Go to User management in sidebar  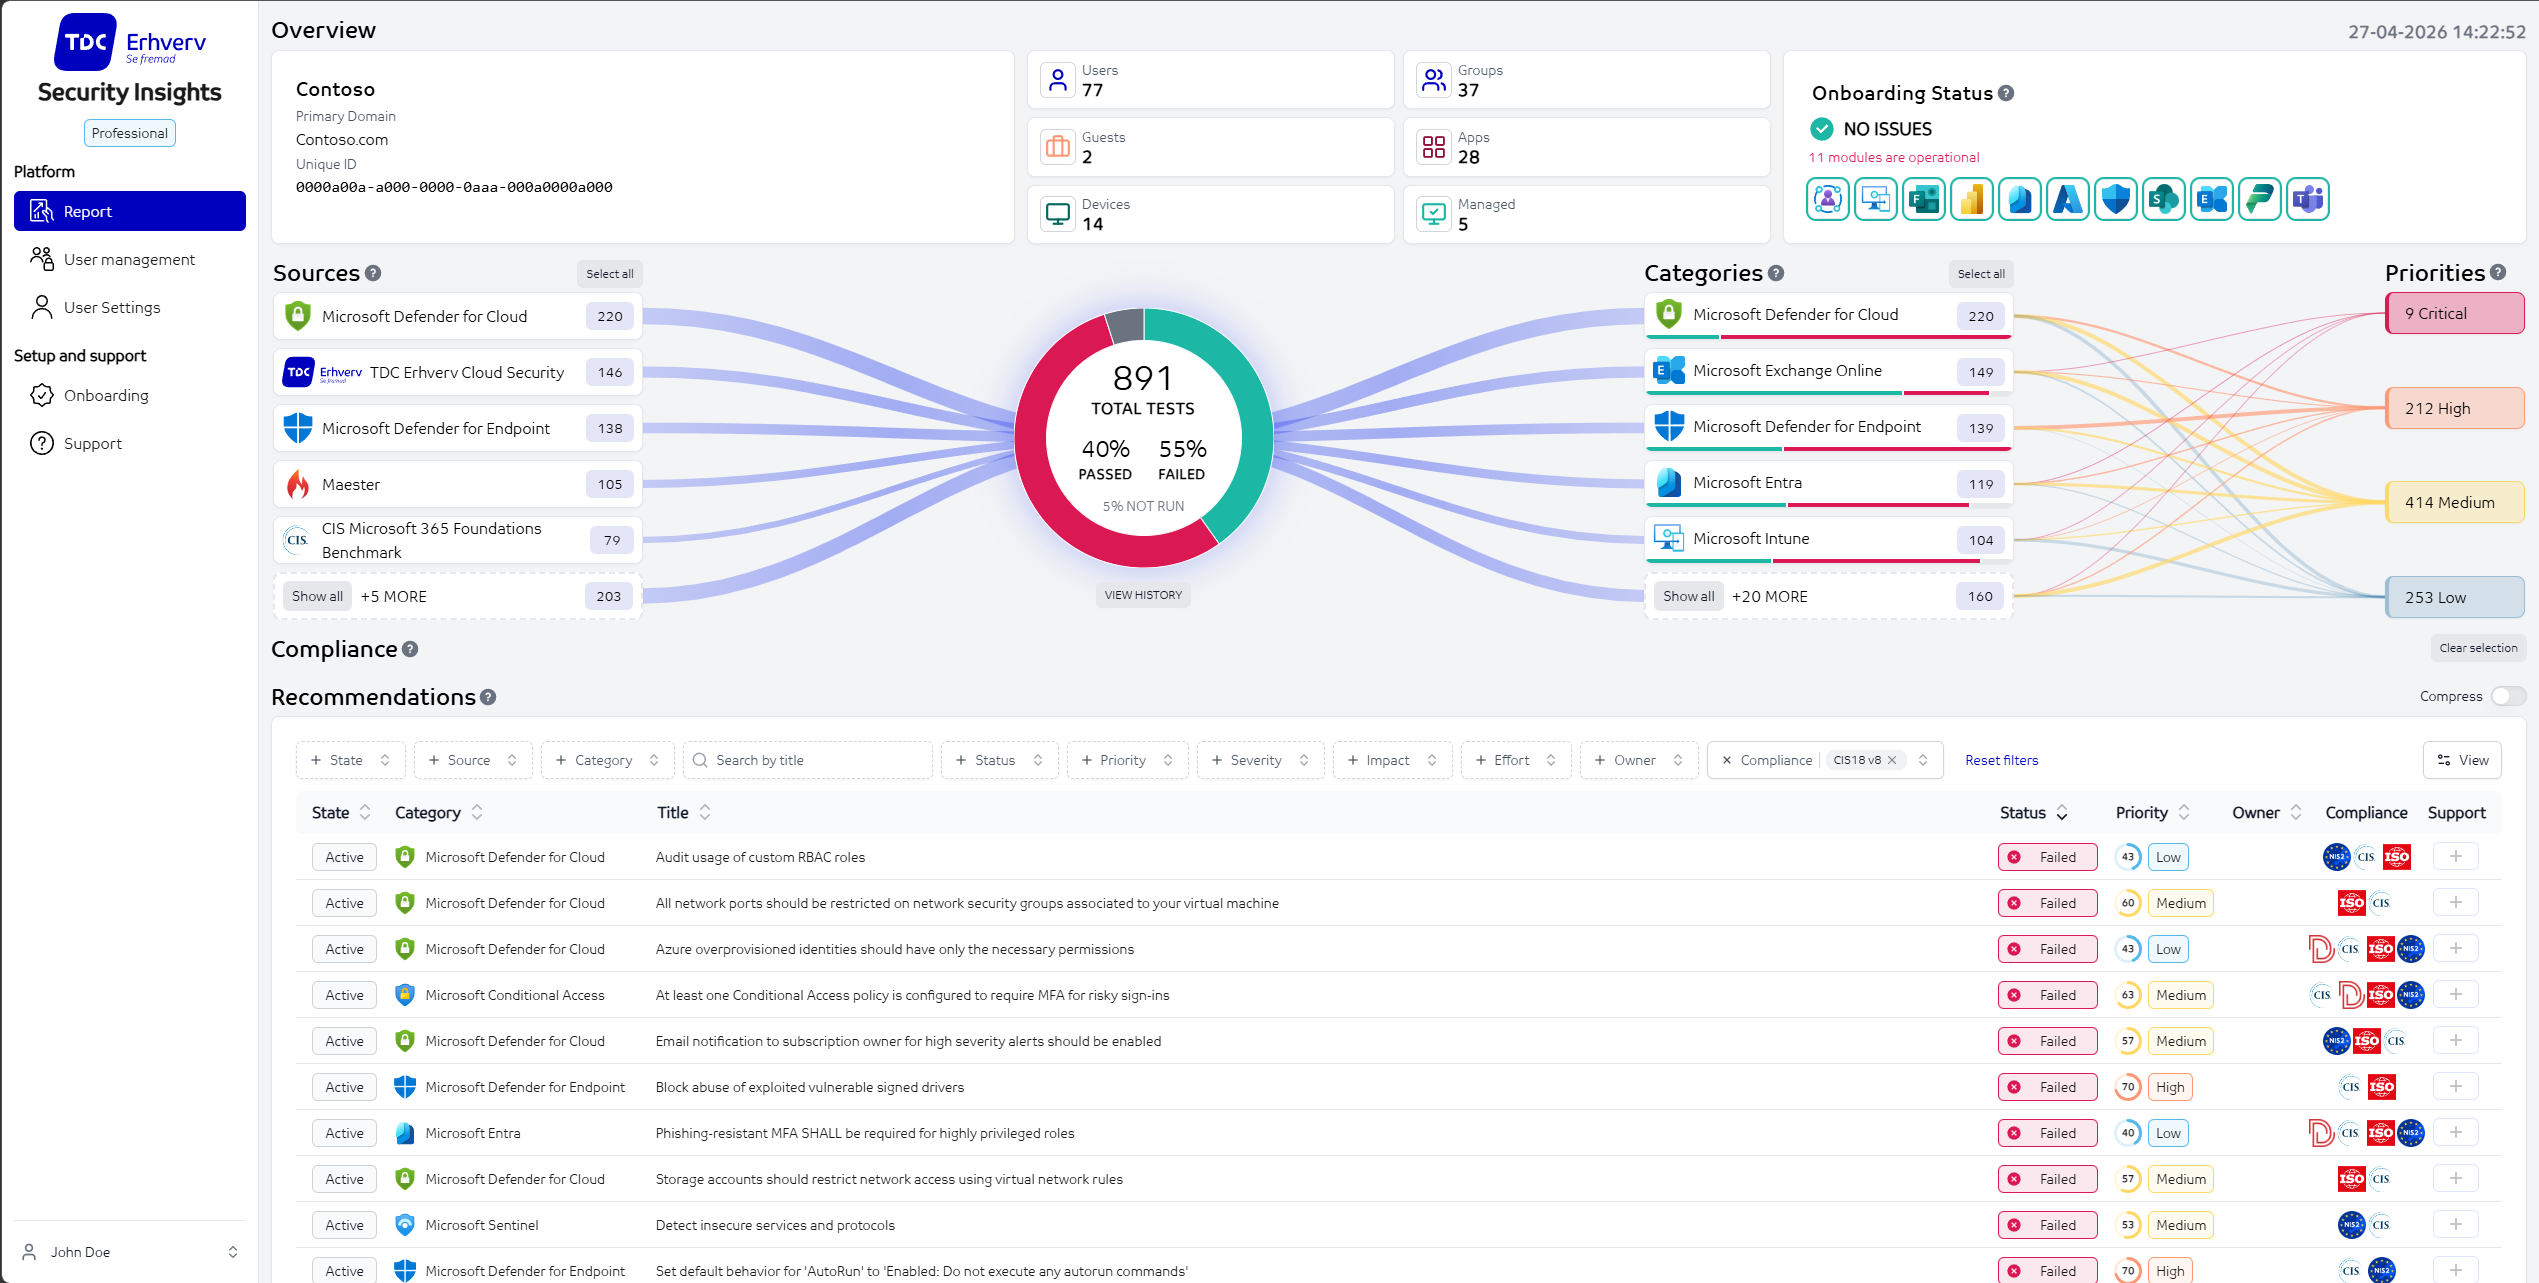coord(130,259)
